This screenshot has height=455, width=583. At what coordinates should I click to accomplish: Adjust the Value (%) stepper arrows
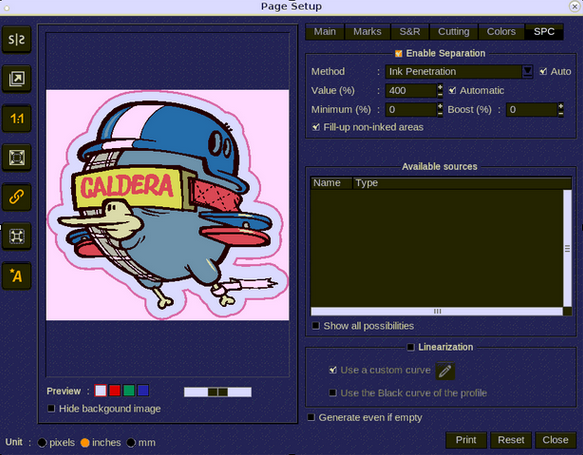pos(440,90)
